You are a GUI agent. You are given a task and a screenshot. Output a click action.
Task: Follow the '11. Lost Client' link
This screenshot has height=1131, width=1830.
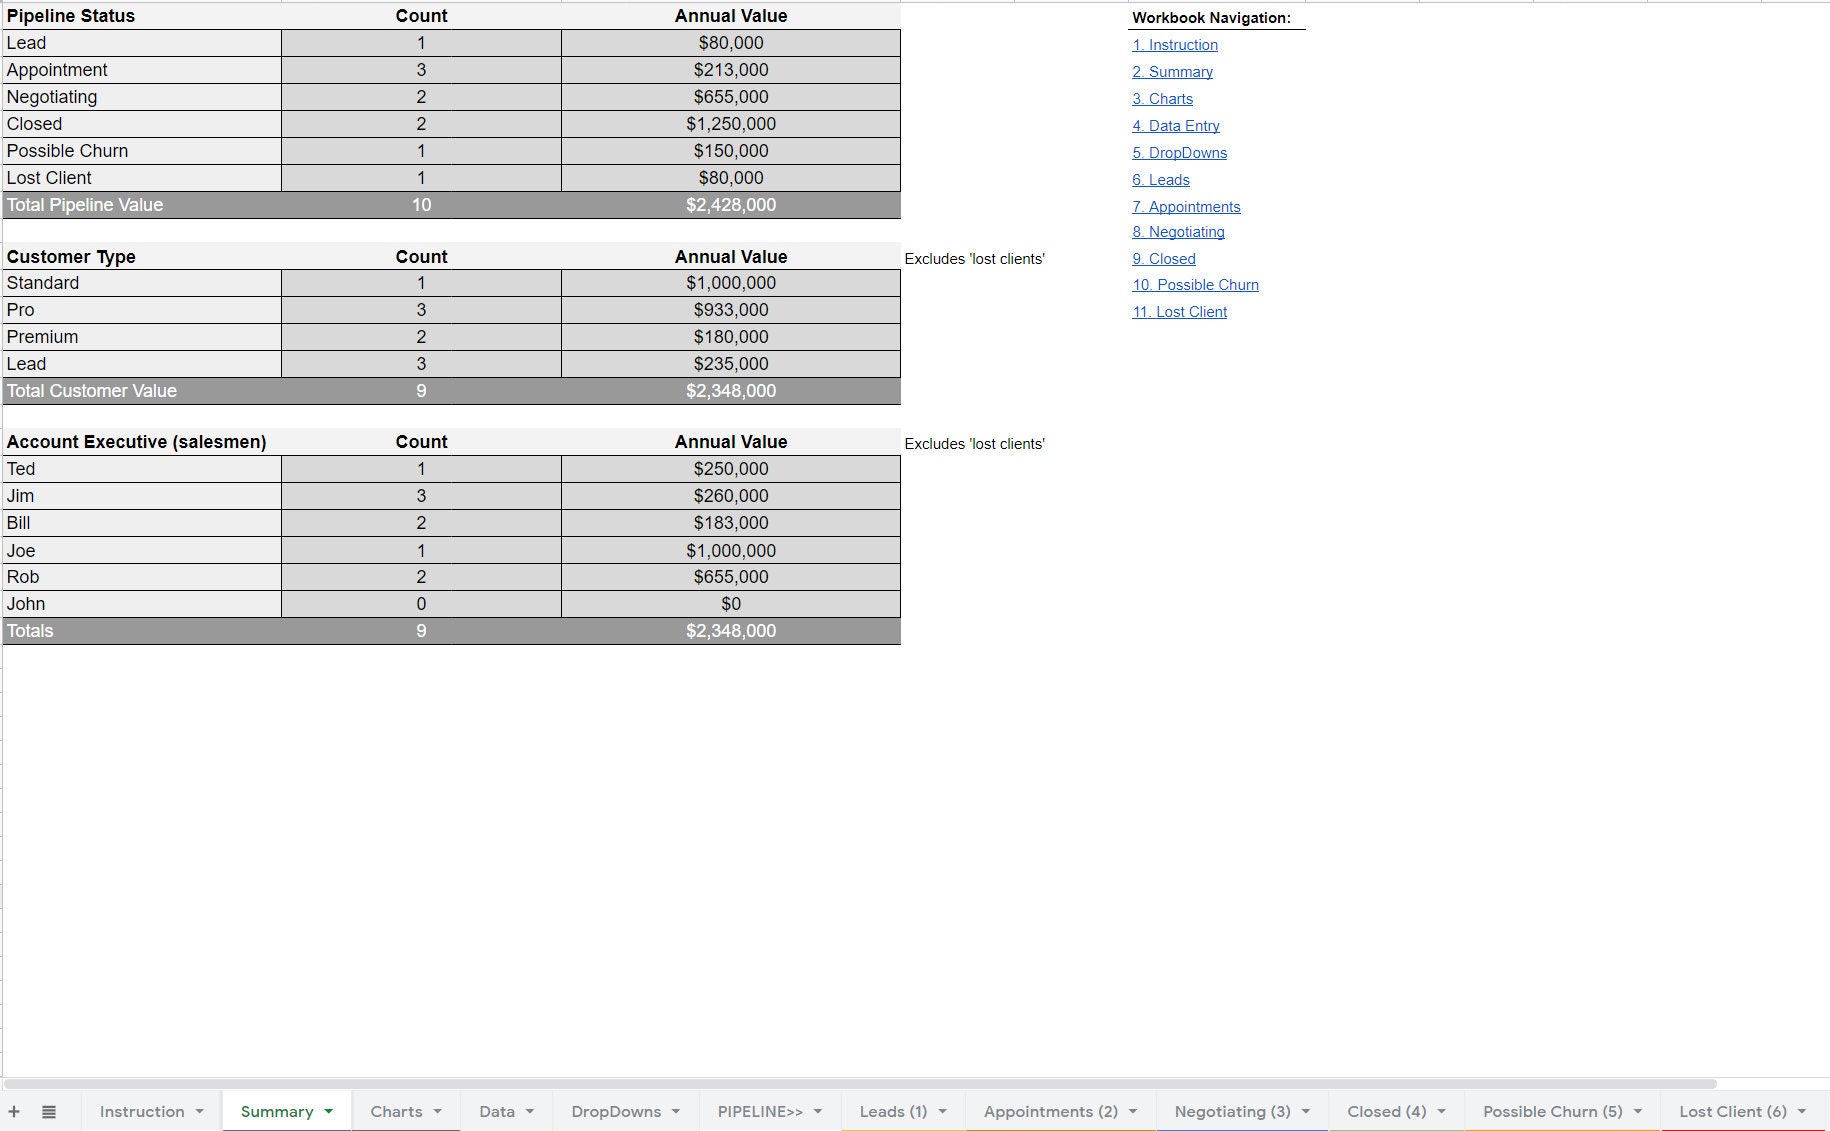(x=1179, y=311)
